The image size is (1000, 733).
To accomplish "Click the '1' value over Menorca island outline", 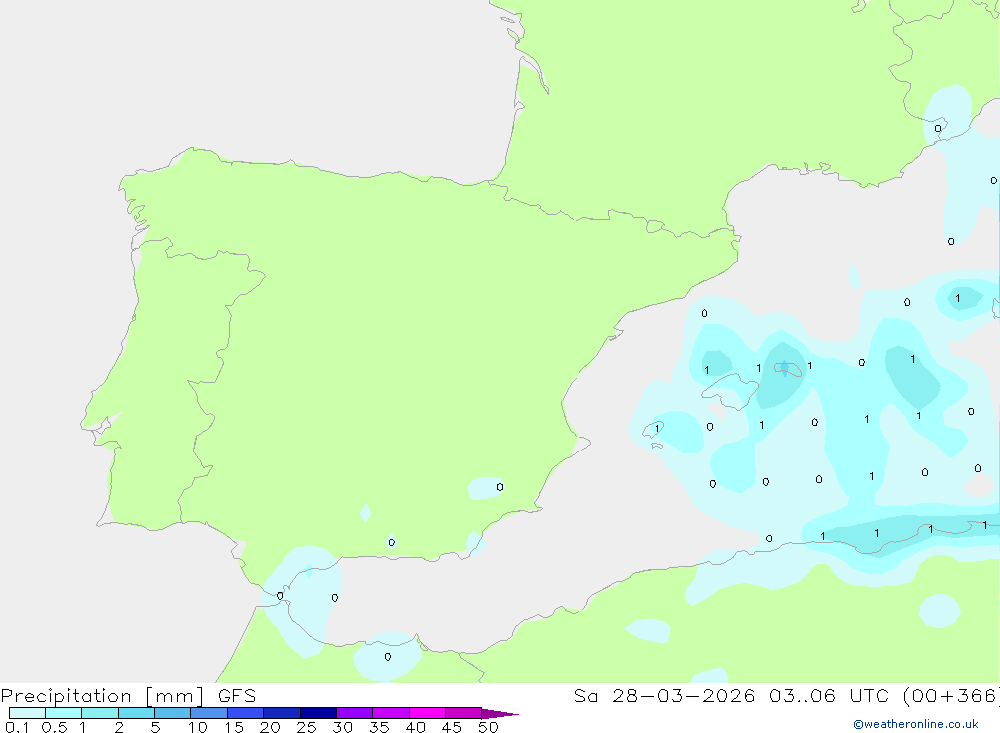I will click(x=809, y=366).
